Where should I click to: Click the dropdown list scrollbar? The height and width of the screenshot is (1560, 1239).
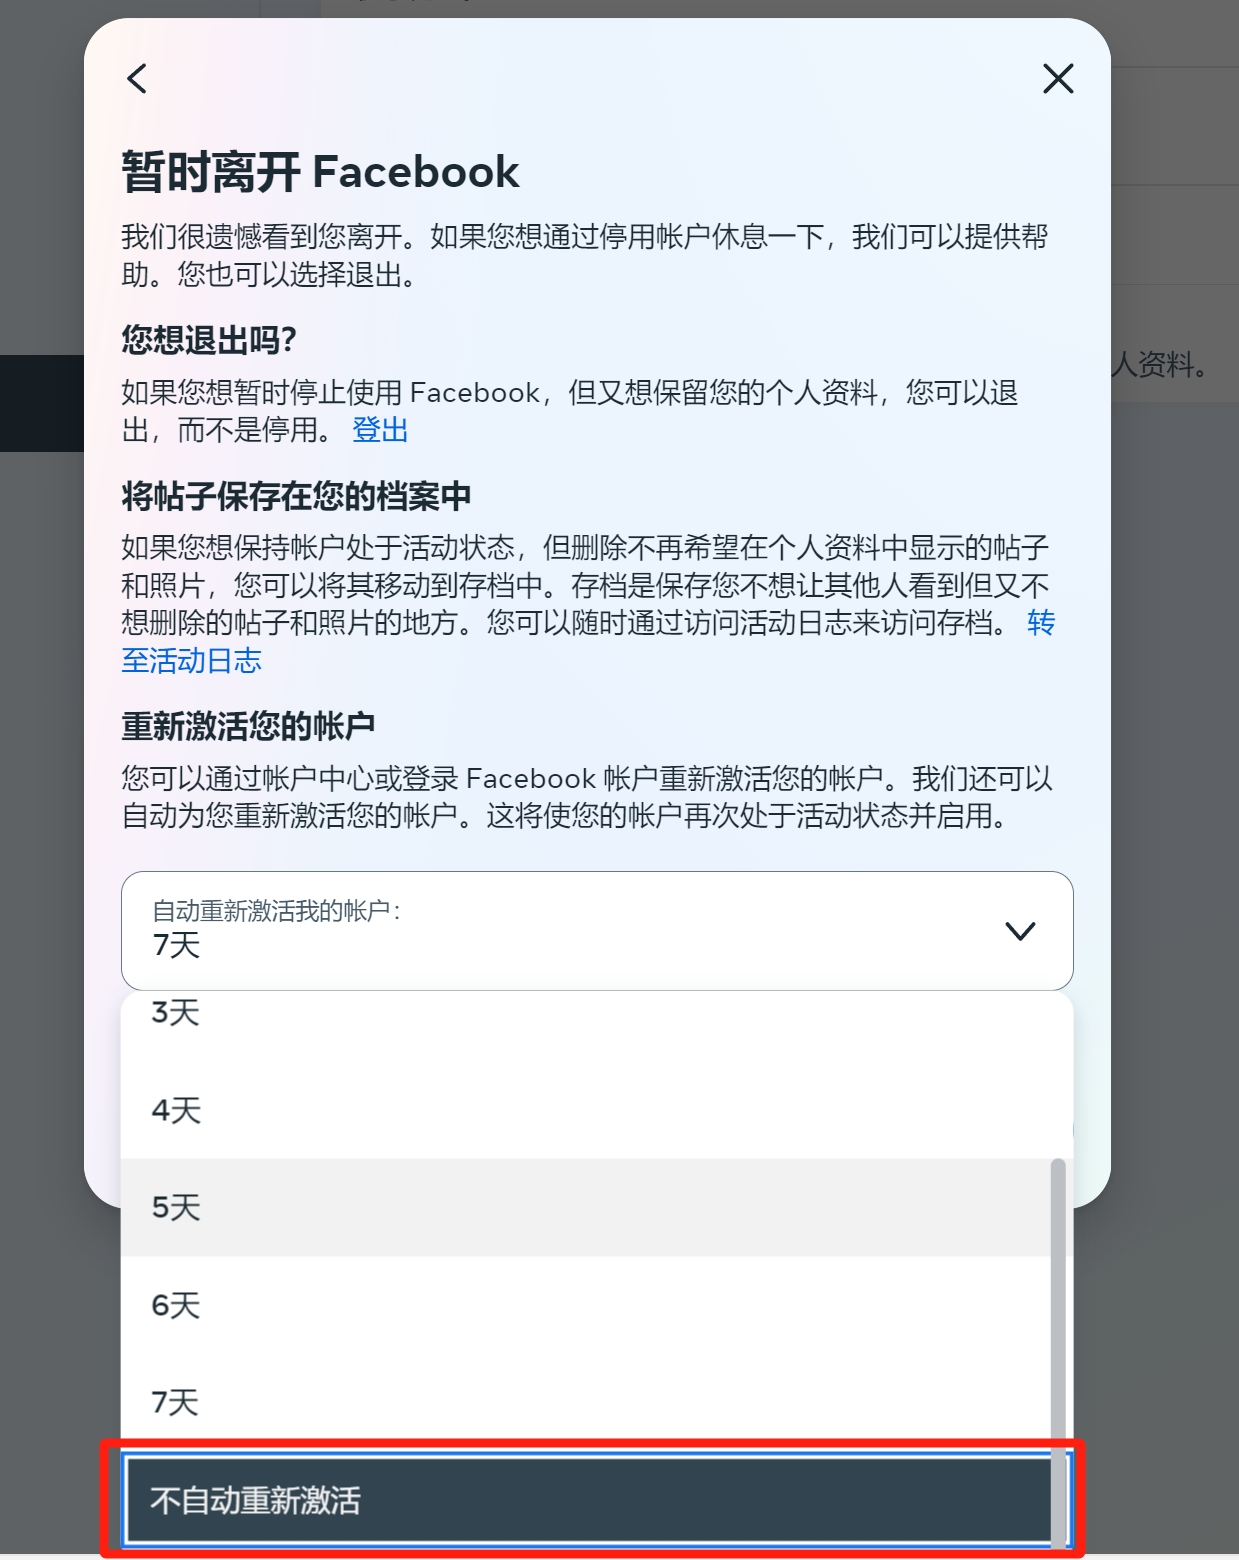pyautogui.click(x=1058, y=1352)
